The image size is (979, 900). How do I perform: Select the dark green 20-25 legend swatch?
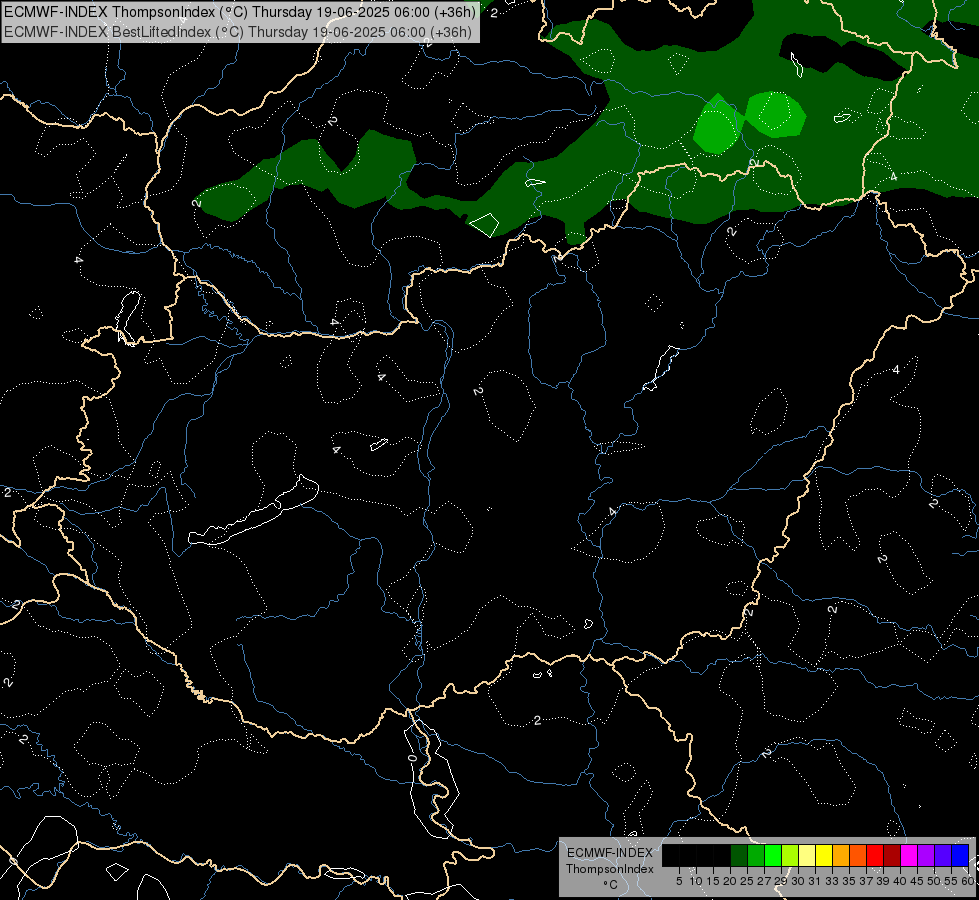[739, 855]
